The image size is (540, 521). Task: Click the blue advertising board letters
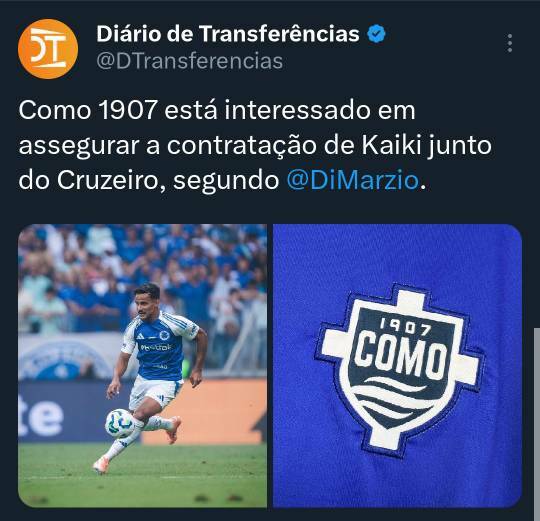(x=41, y=417)
